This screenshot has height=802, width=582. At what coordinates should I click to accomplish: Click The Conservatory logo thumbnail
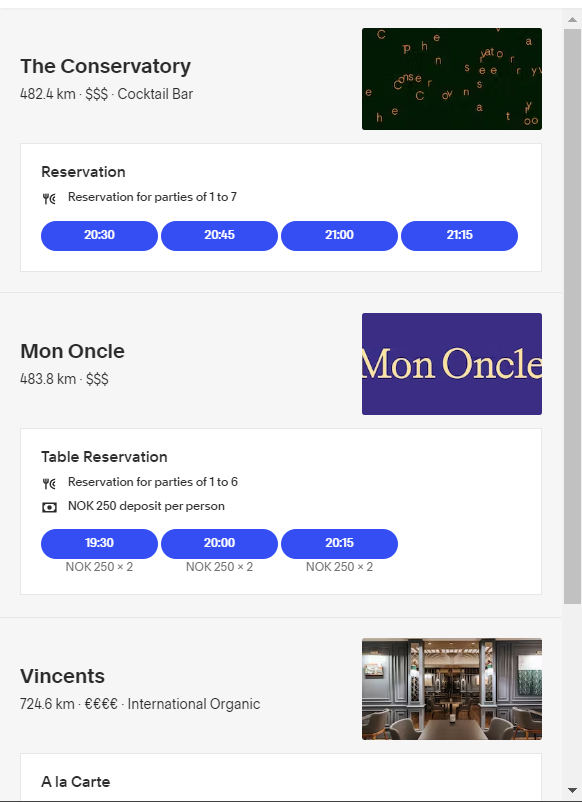(452, 79)
